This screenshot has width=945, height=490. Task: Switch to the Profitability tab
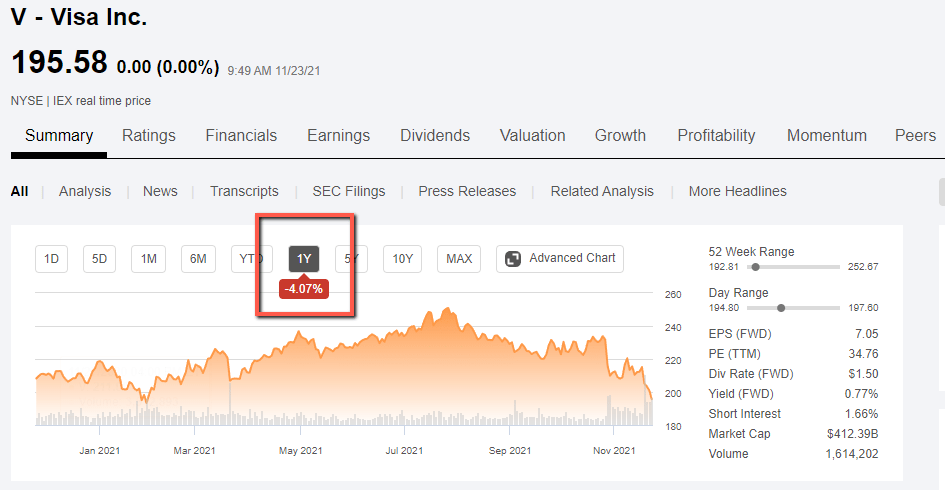coord(716,136)
